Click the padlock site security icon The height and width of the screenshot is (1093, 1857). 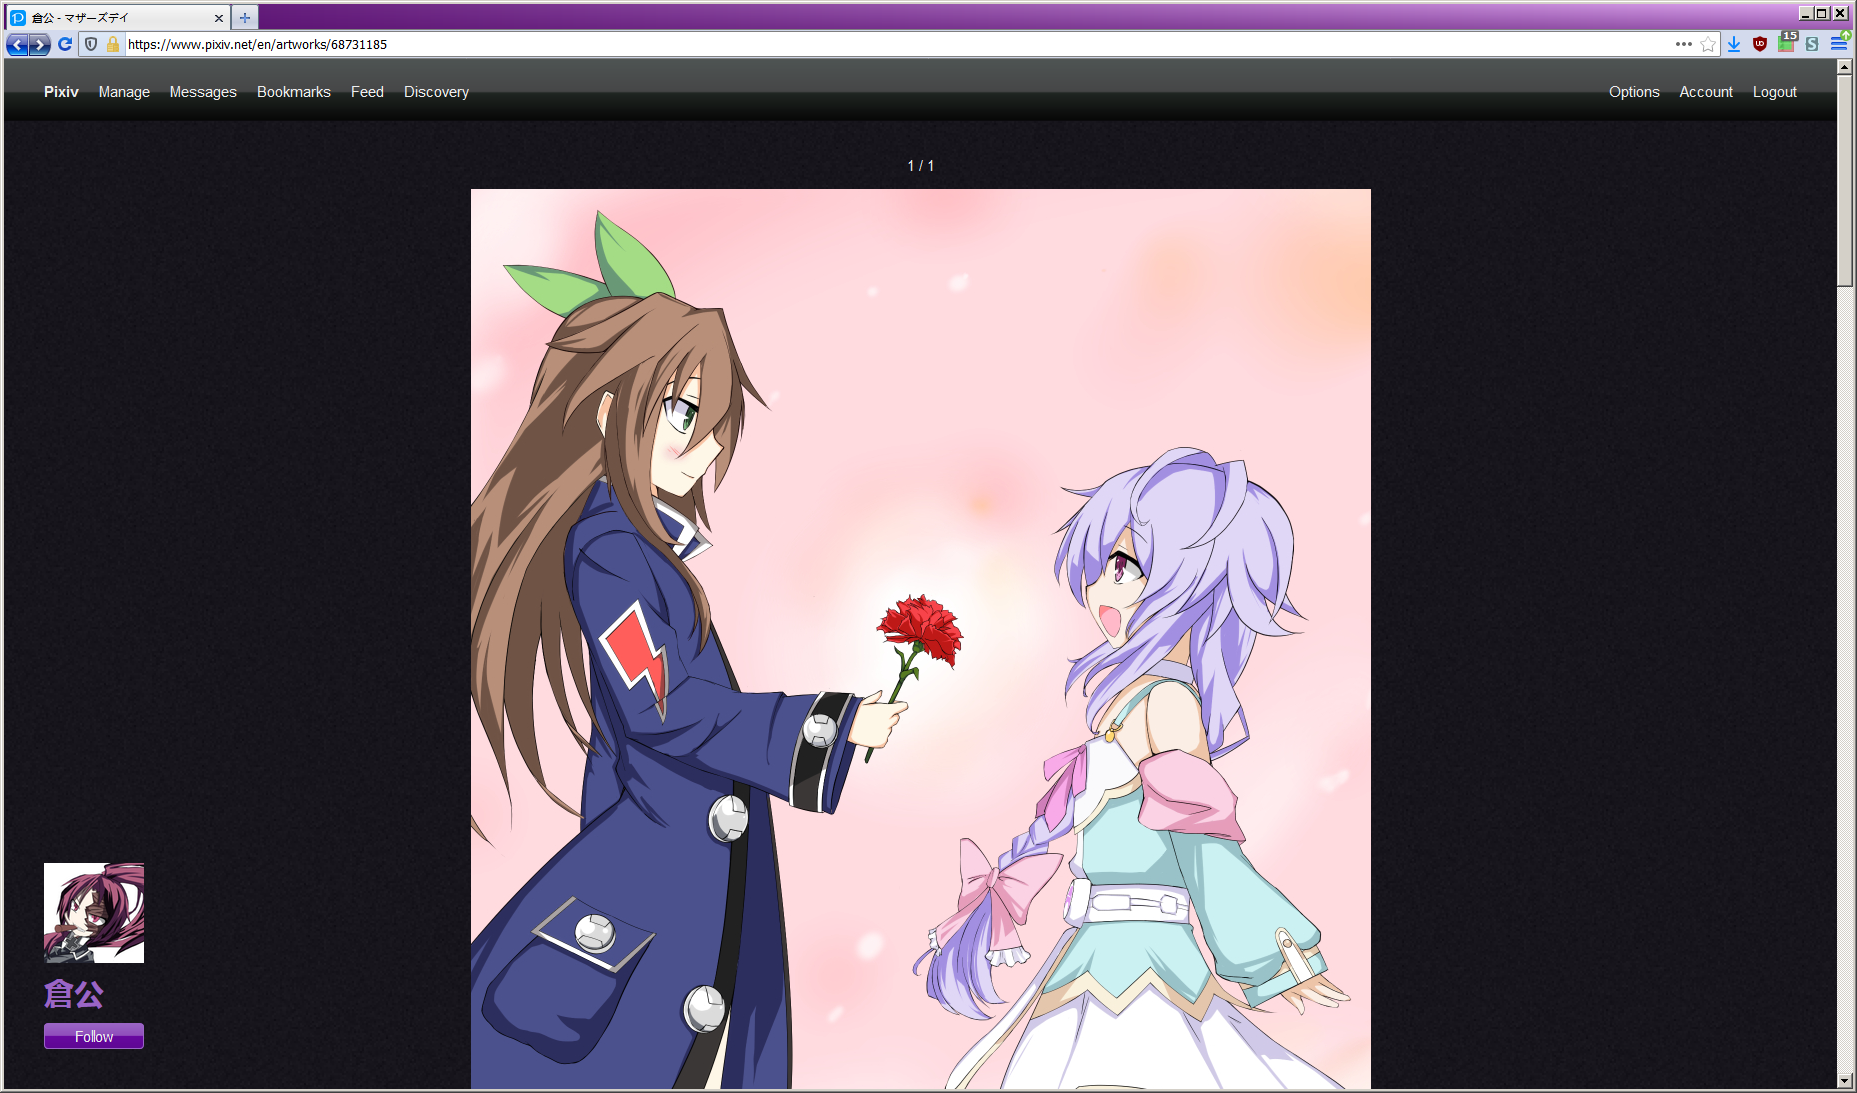tap(113, 44)
